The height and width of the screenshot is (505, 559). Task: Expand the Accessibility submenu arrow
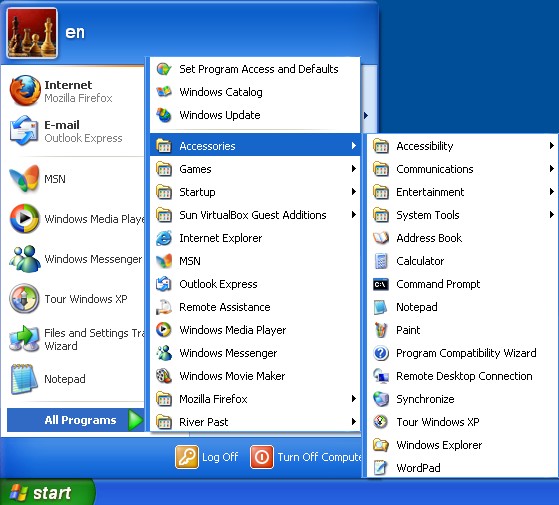click(552, 145)
